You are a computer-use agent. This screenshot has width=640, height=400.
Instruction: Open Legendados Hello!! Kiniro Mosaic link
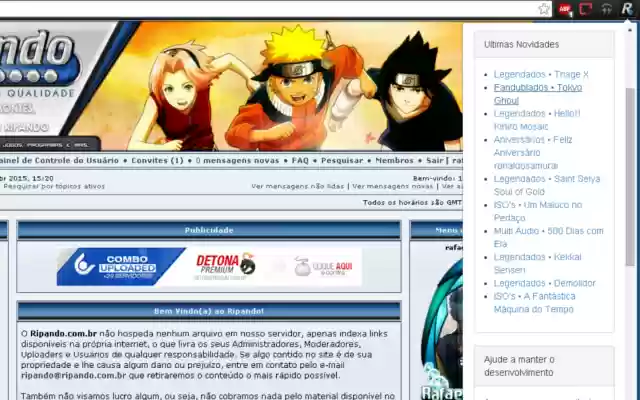(x=537, y=120)
